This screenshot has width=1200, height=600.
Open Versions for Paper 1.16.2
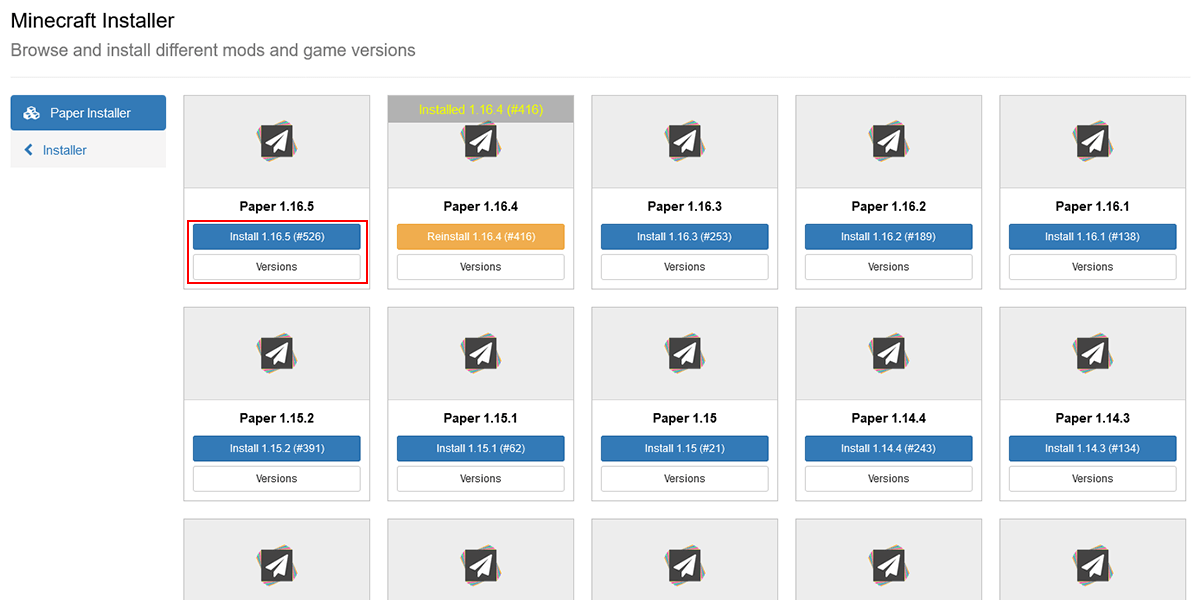tap(889, 267)
